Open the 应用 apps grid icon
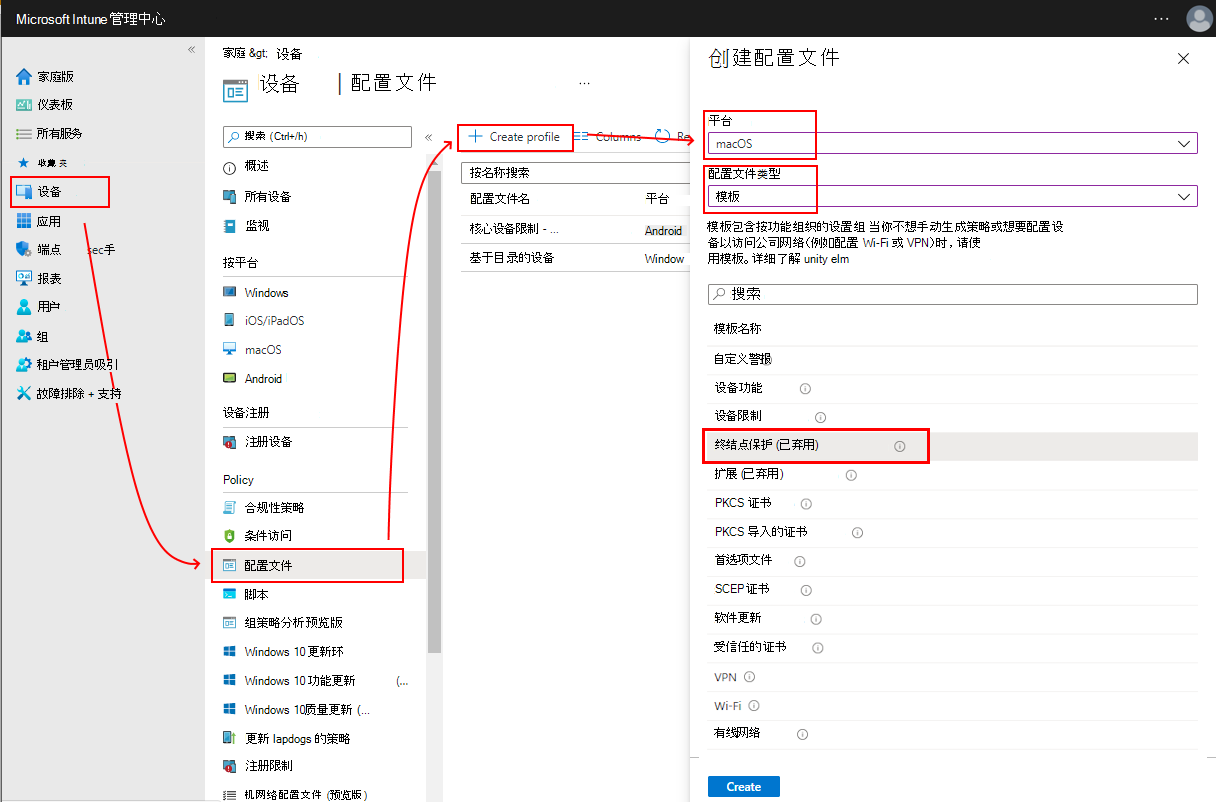The height and width of the screenshot is (802, 1216). click(x=24, y=221)
